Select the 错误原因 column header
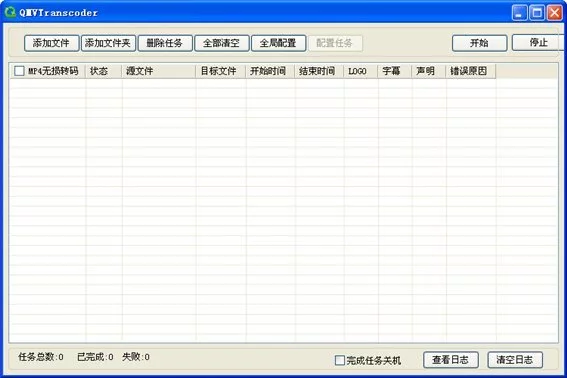The image size is (567, 378). pyautogui.click(x=471, y=71)
